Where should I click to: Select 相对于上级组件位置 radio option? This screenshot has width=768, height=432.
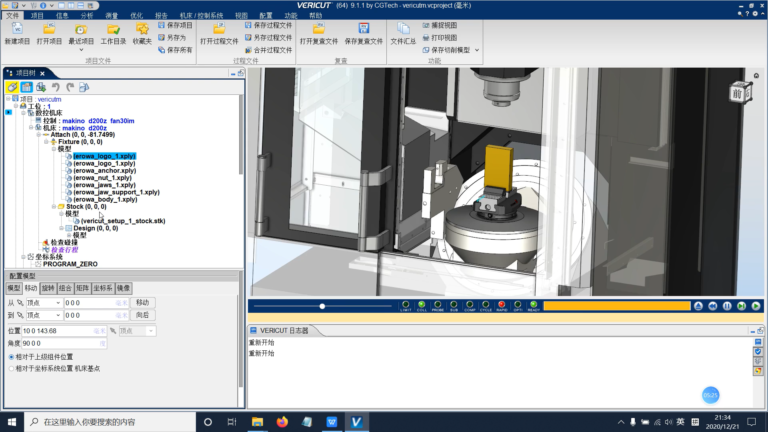11,357
